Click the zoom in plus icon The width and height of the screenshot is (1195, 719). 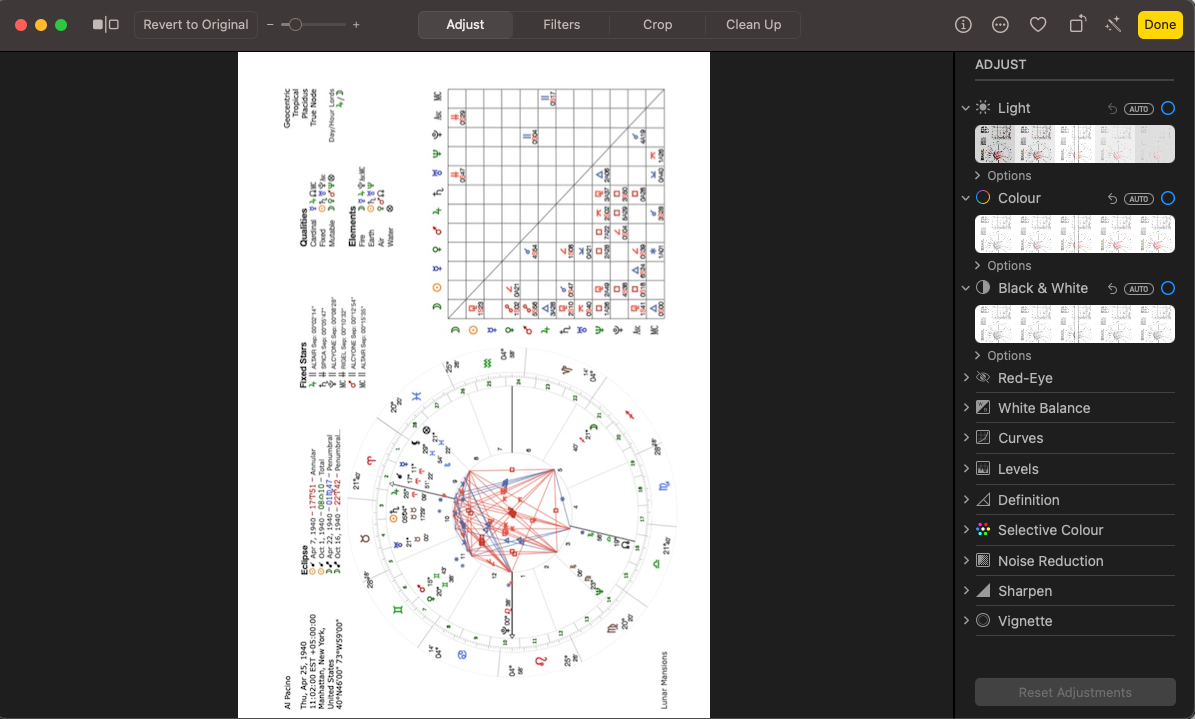[356, 25]
